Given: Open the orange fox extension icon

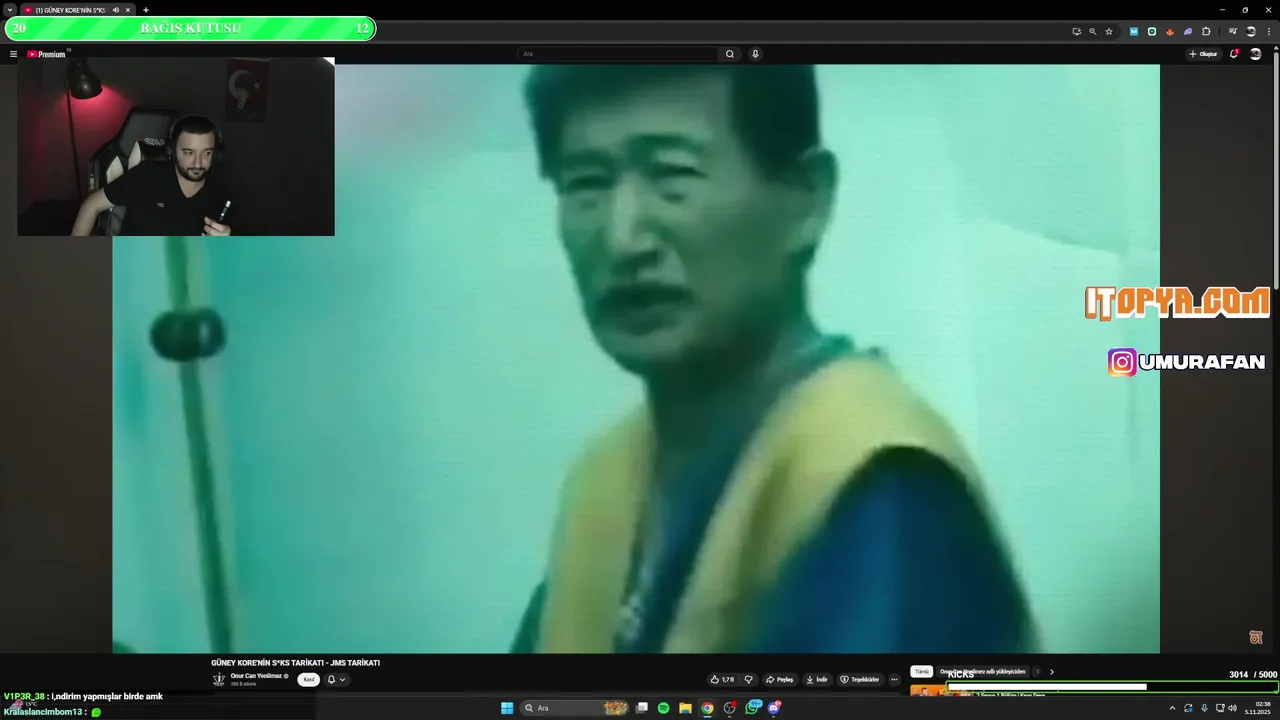Looking at the screenshot, I should pyautogui.click(x=1170, y=31).
